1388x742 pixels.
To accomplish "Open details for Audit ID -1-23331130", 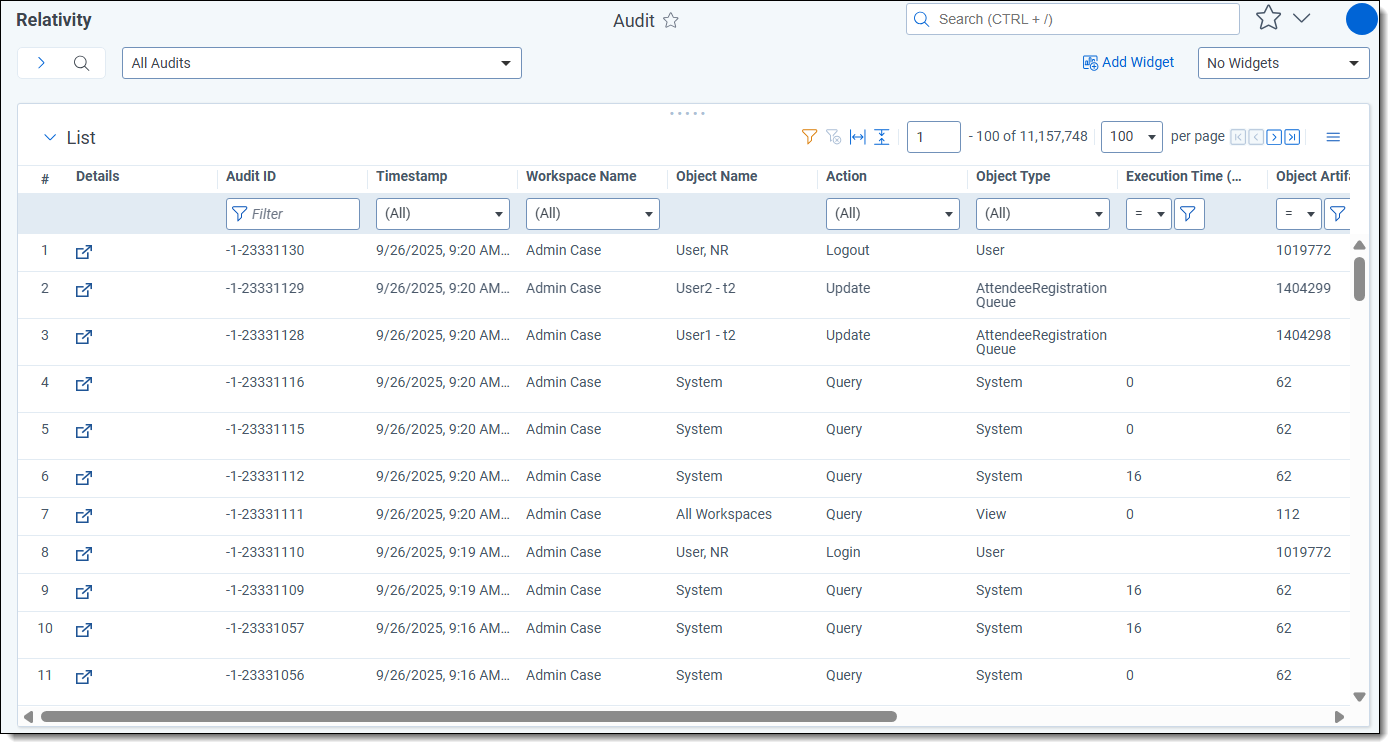I will coord(84,252).
